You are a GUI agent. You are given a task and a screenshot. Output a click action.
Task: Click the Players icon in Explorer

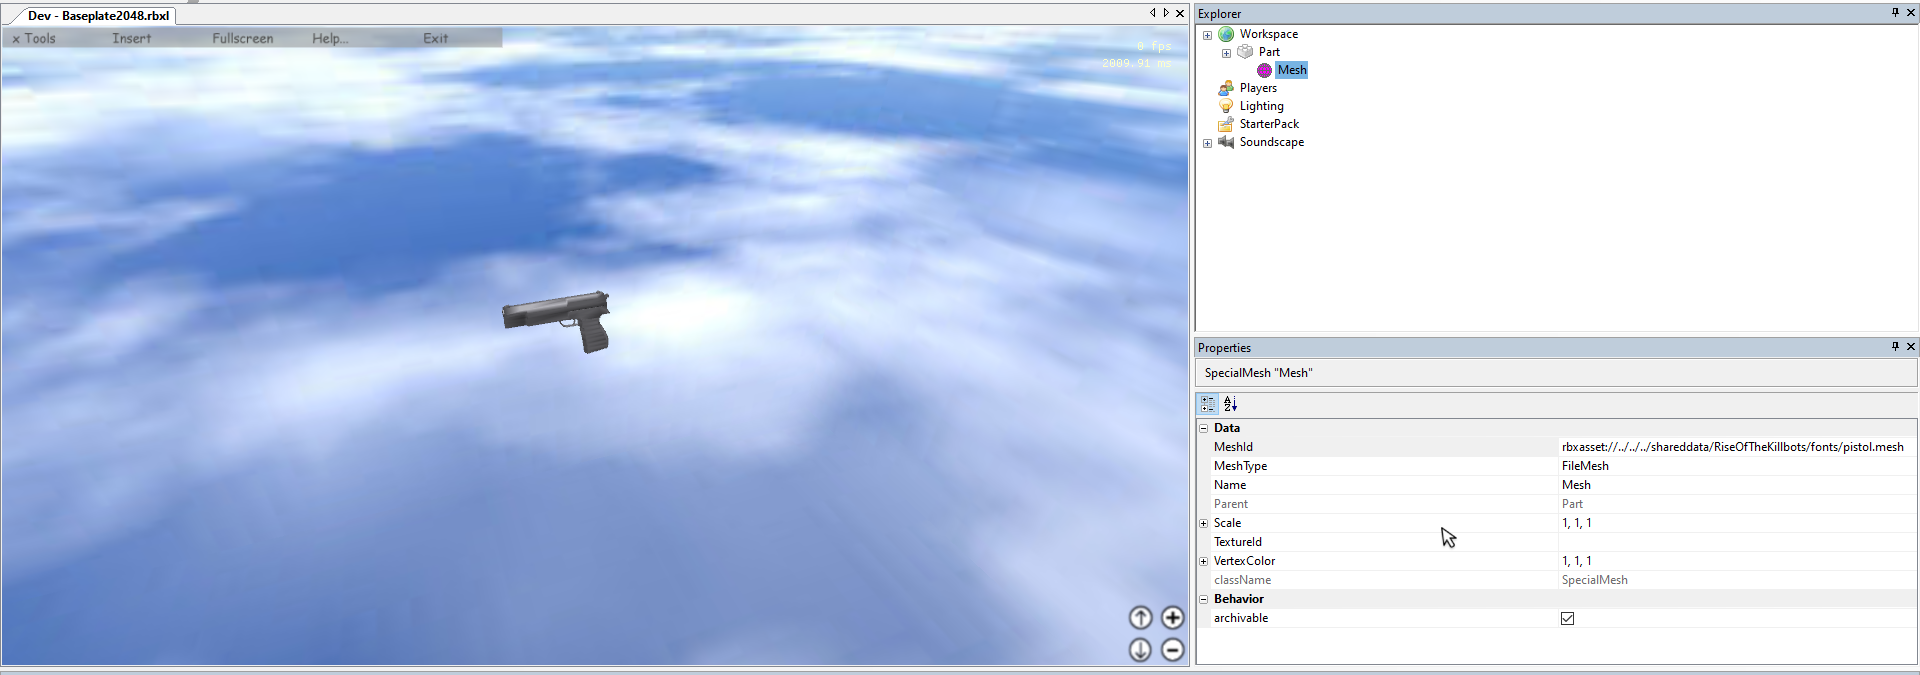[1226, 88]
